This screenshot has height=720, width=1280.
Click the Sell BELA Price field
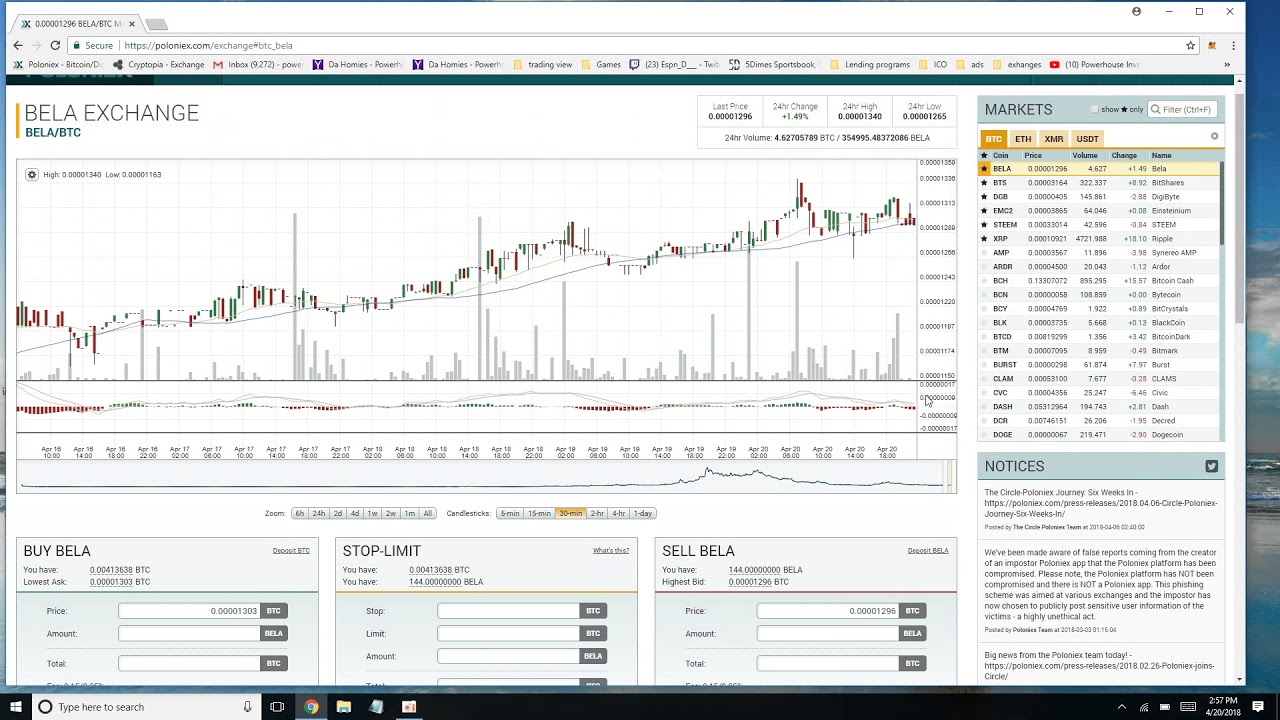pyautogui.click(x=829, y=611)
